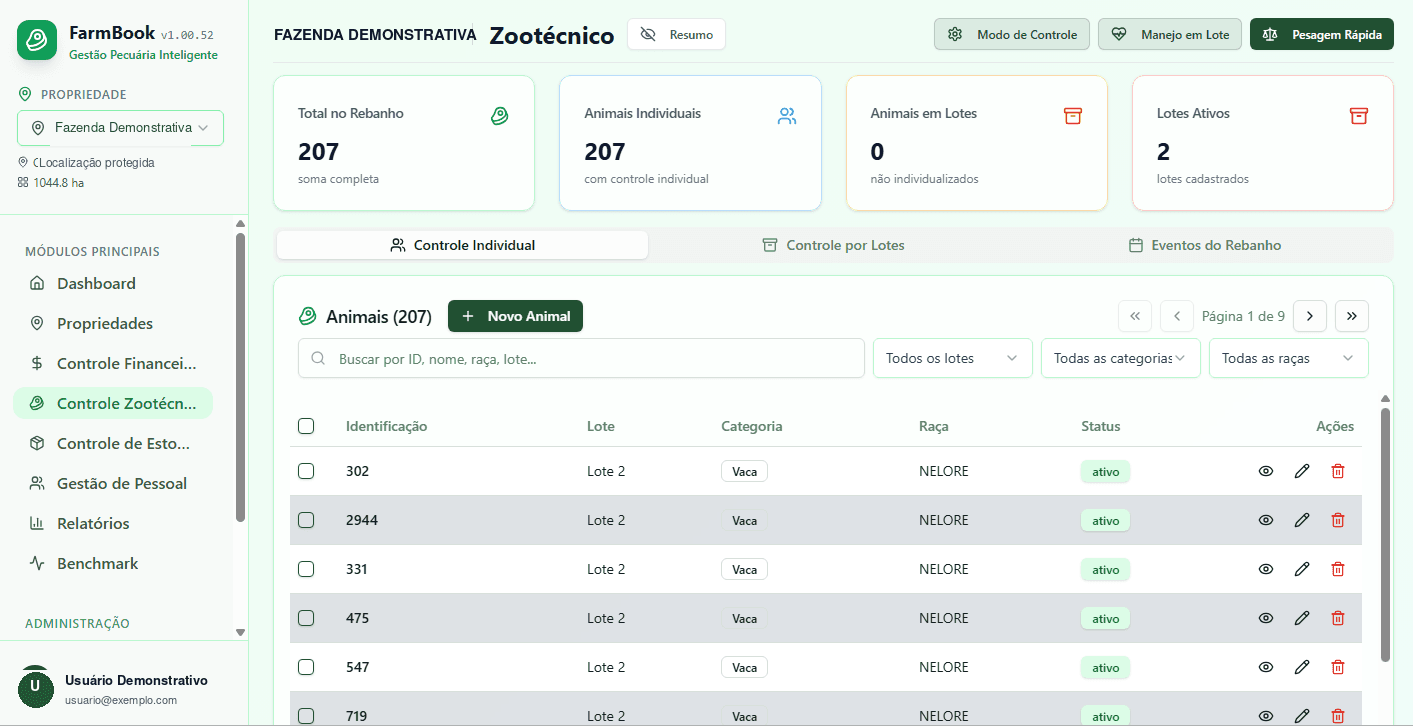Click the Lotes Ativos archive icon
1413x726 pixels.
point(1359,116)
